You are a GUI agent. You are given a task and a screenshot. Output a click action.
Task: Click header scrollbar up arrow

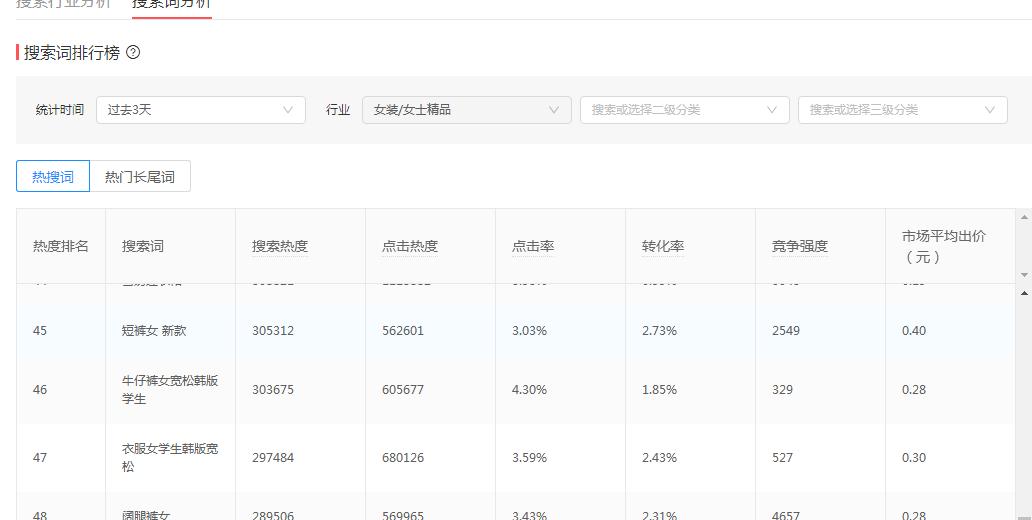point(1024,217)
